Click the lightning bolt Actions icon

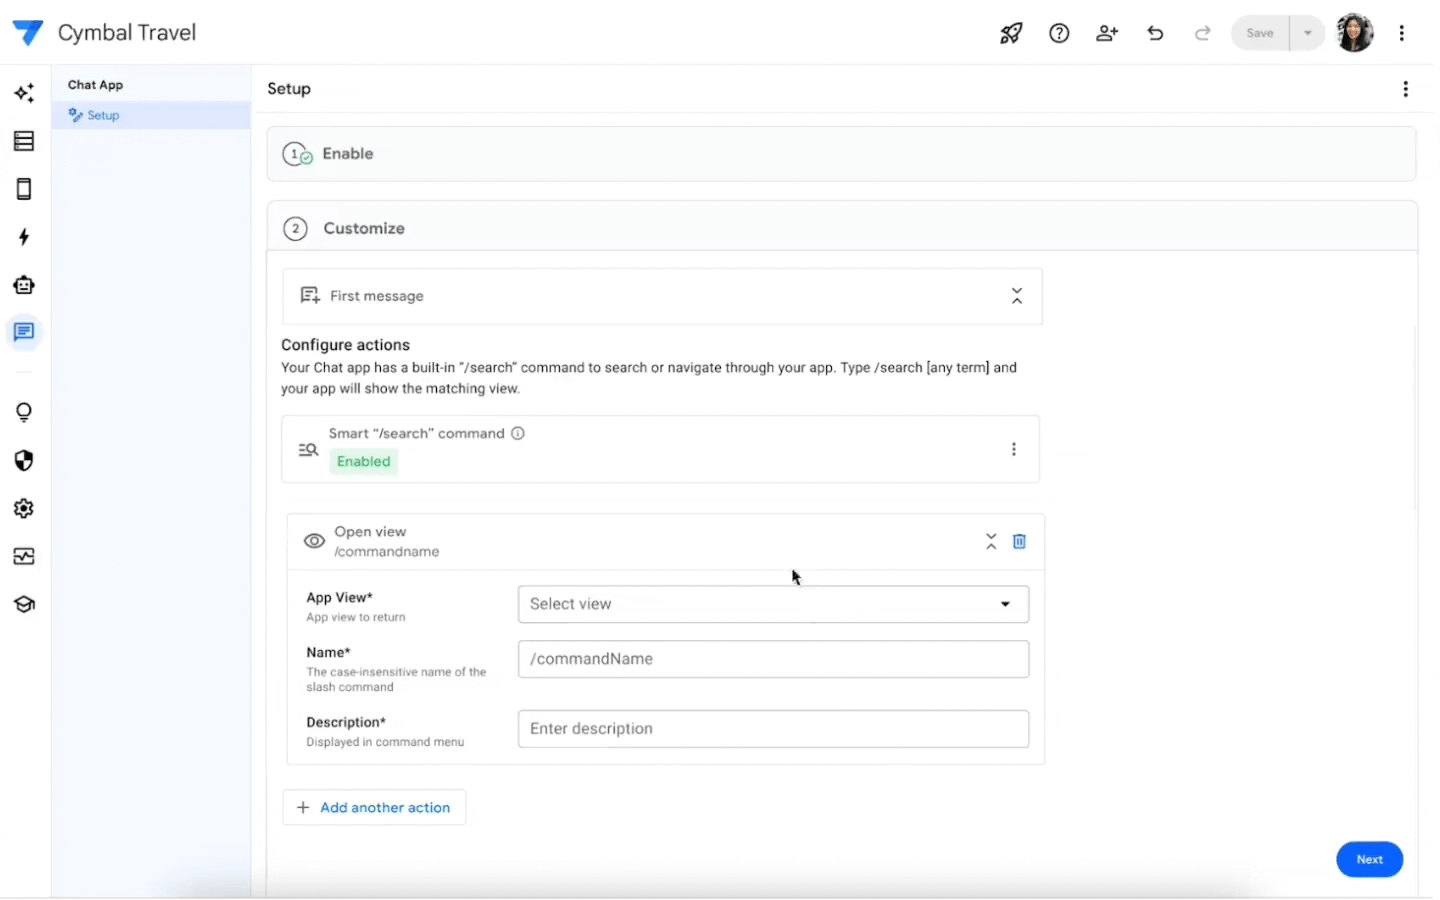[x=24, y=237]
